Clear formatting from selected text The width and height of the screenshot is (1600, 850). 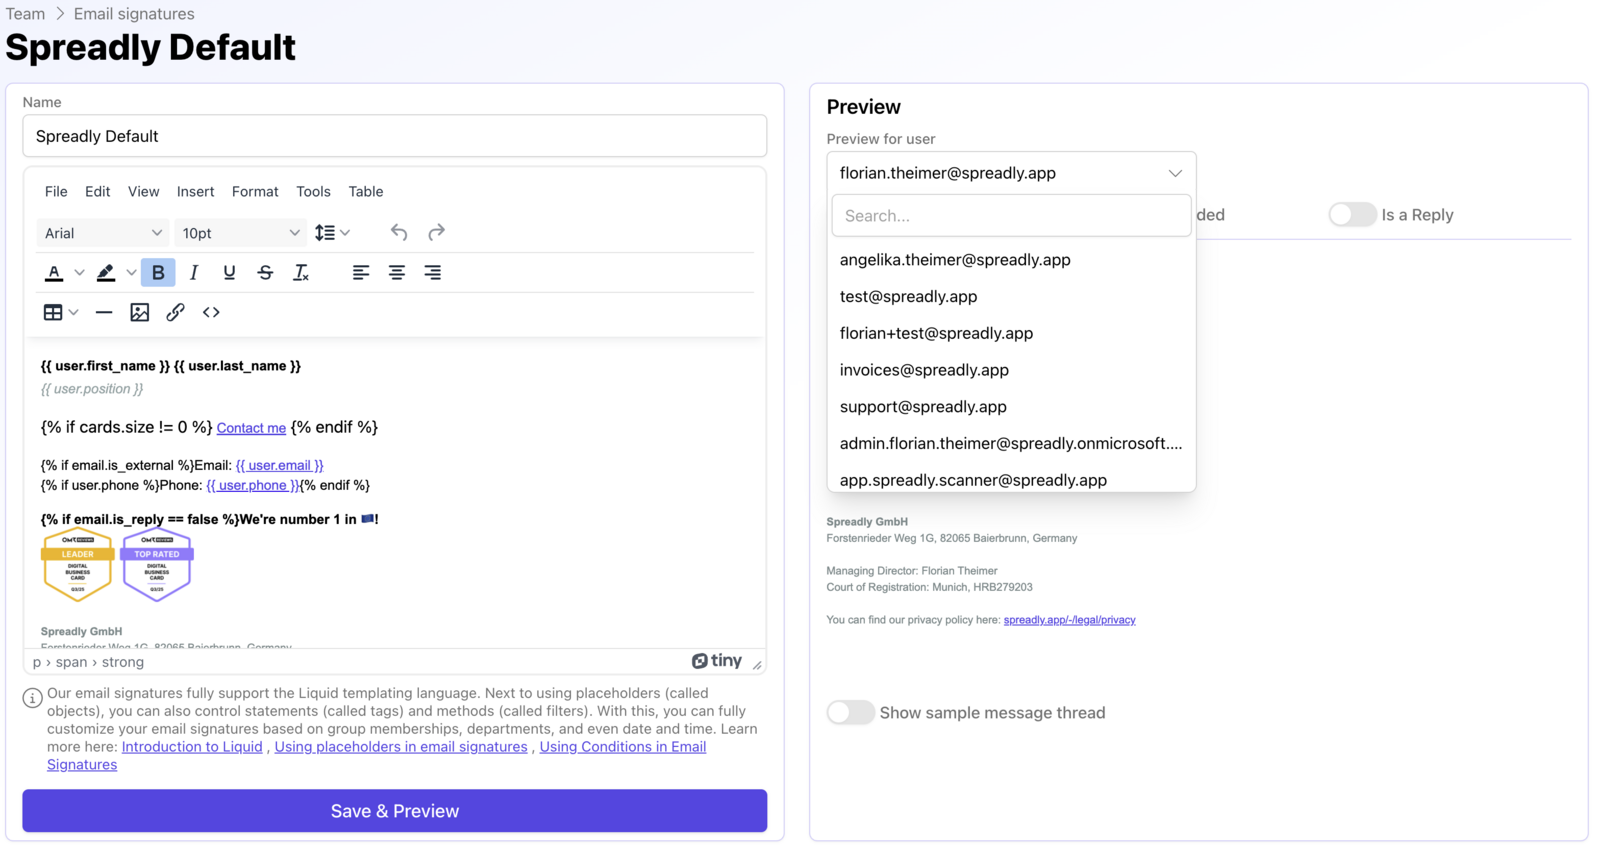pos(300,273)
